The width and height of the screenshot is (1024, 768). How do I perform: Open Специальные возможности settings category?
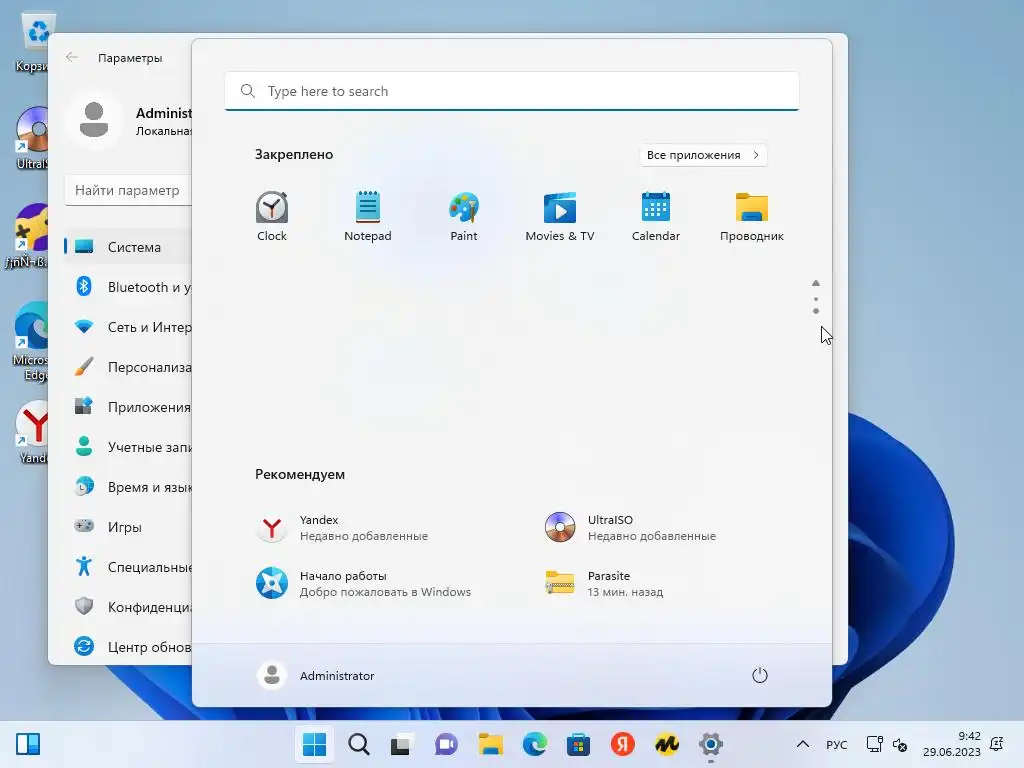128,567
